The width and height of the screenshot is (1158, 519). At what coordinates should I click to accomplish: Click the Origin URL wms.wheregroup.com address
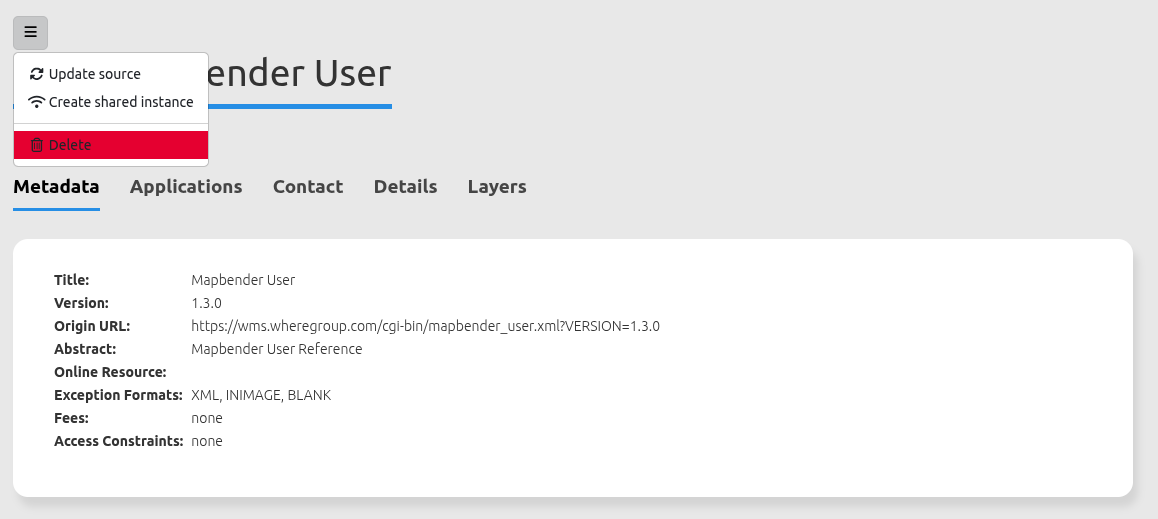(x=425, y=326)
